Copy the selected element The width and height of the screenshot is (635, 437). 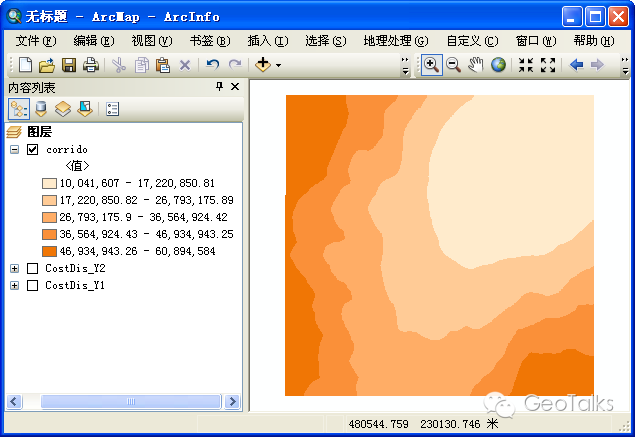coord(141,65)
